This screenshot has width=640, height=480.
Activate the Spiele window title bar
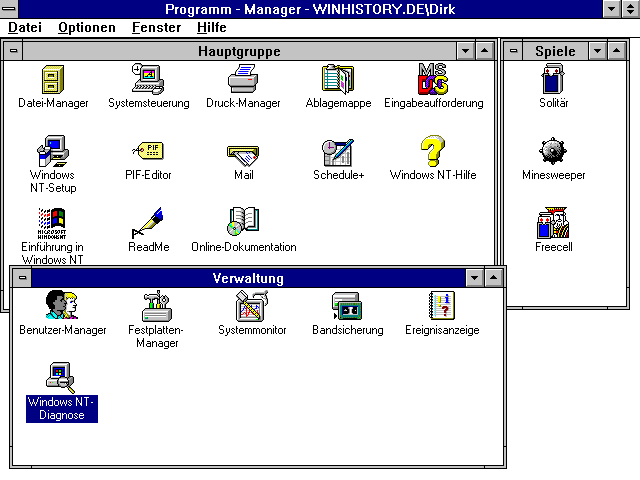(556, 51)
